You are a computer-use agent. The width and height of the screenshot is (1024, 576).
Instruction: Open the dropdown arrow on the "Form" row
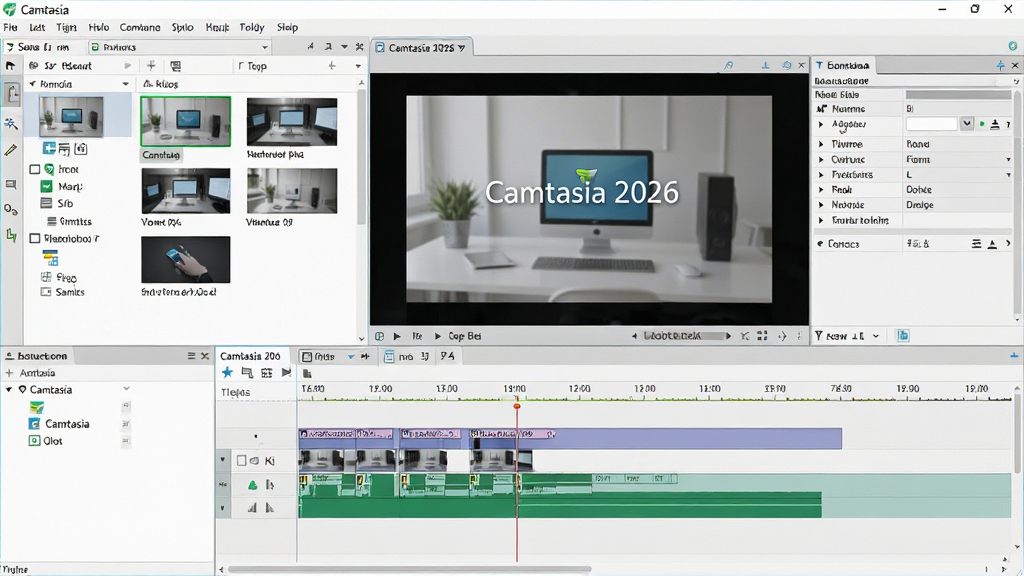(x=1008, y=159)
